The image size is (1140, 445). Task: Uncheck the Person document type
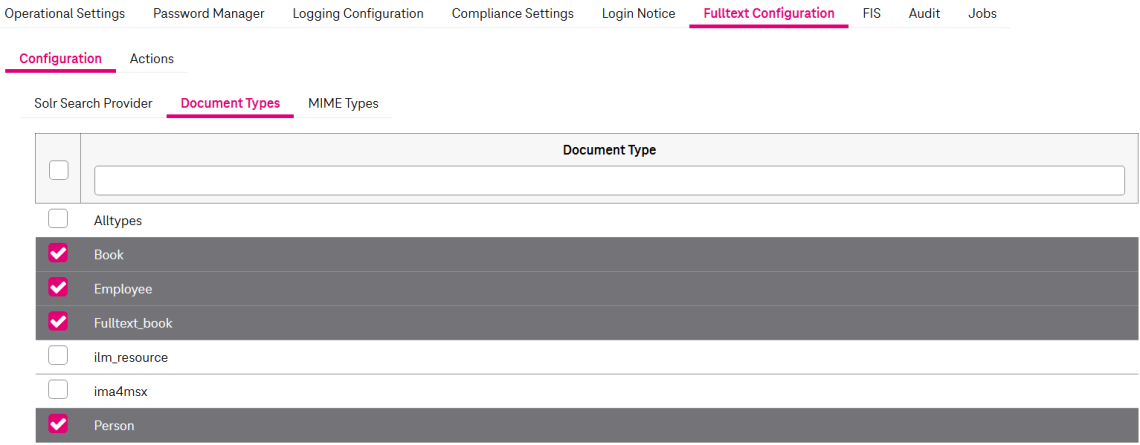(x=58, y=424)
